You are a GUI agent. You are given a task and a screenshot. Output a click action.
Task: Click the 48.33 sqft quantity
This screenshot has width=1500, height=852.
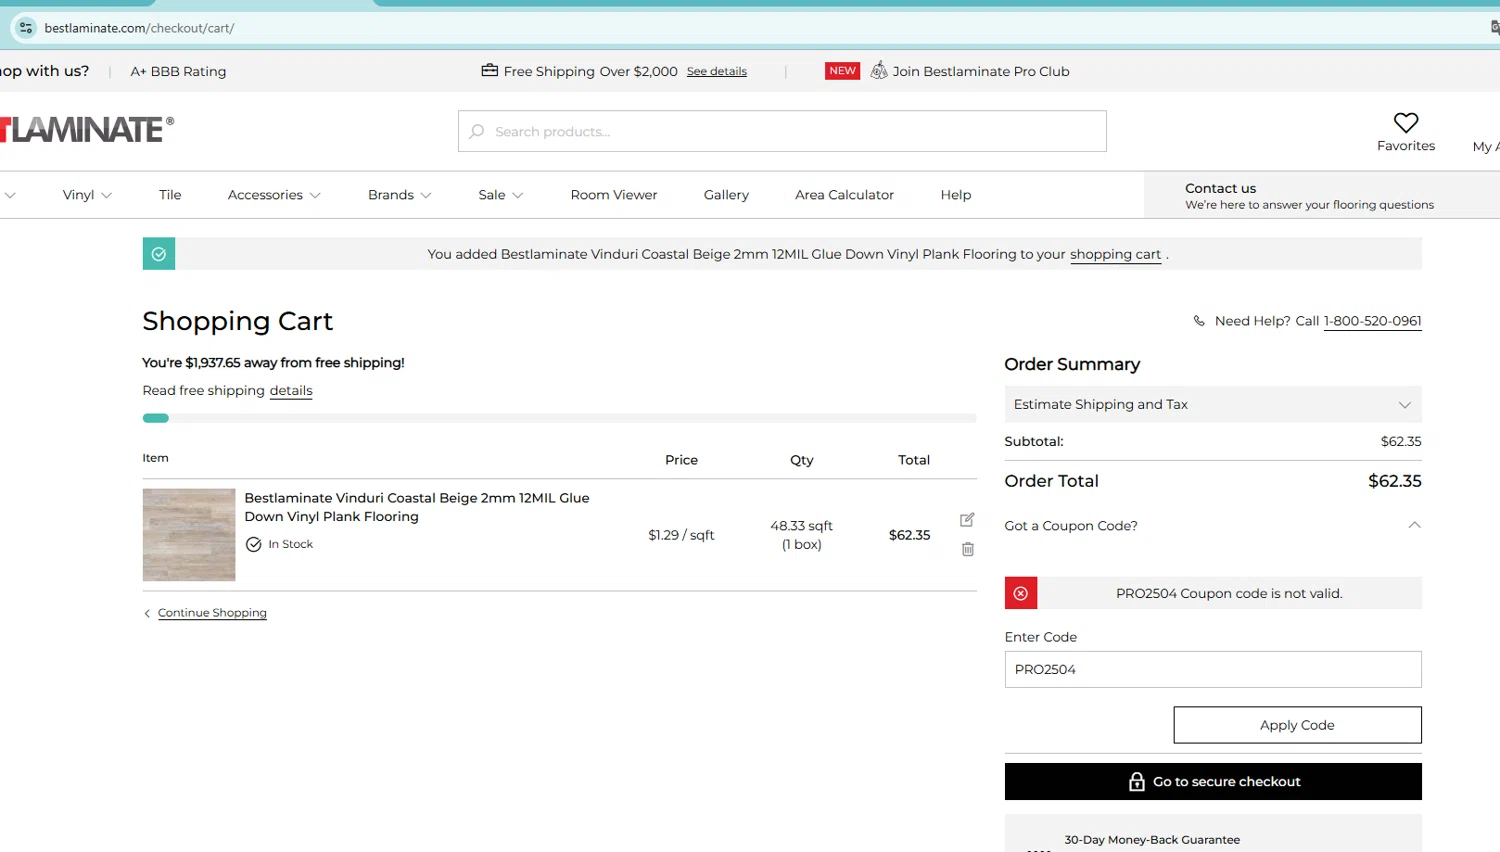[x=801, y=526]
